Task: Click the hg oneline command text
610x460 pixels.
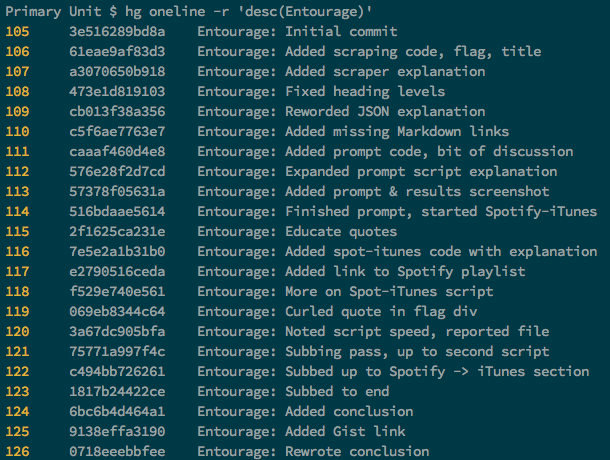Action: point(249,12)
